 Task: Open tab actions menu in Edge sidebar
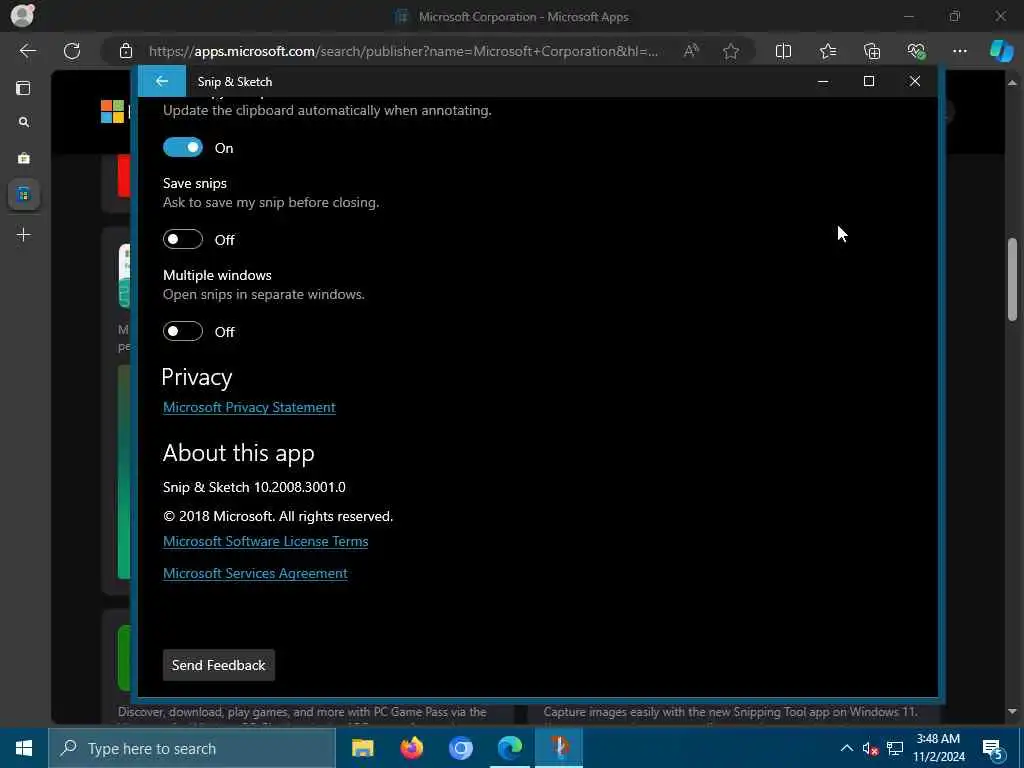tap(24, 88)
